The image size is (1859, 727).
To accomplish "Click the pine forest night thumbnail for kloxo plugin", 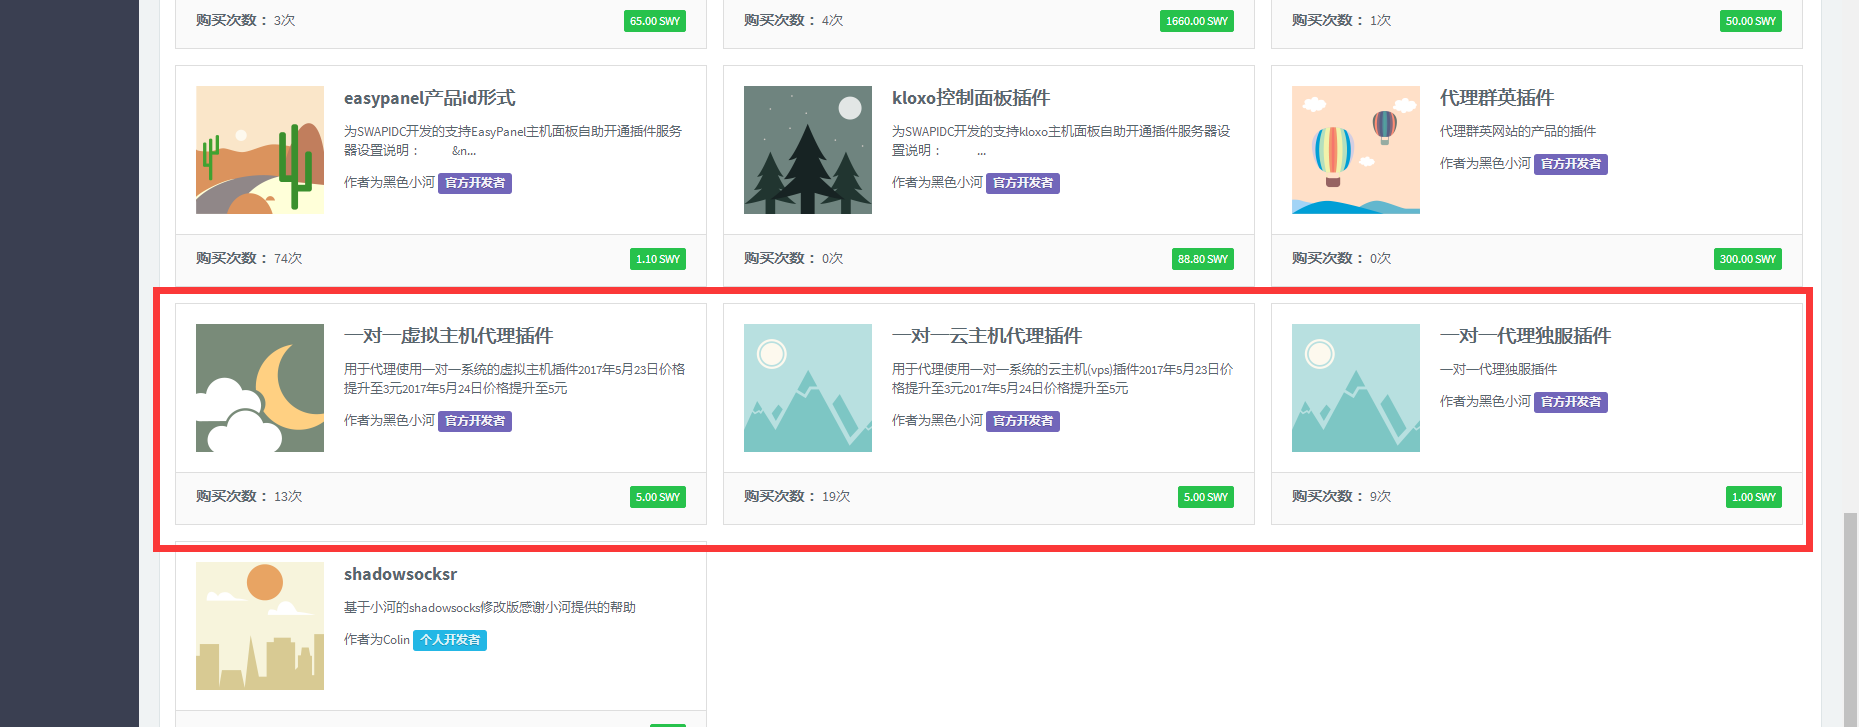I will pos(808,150).
